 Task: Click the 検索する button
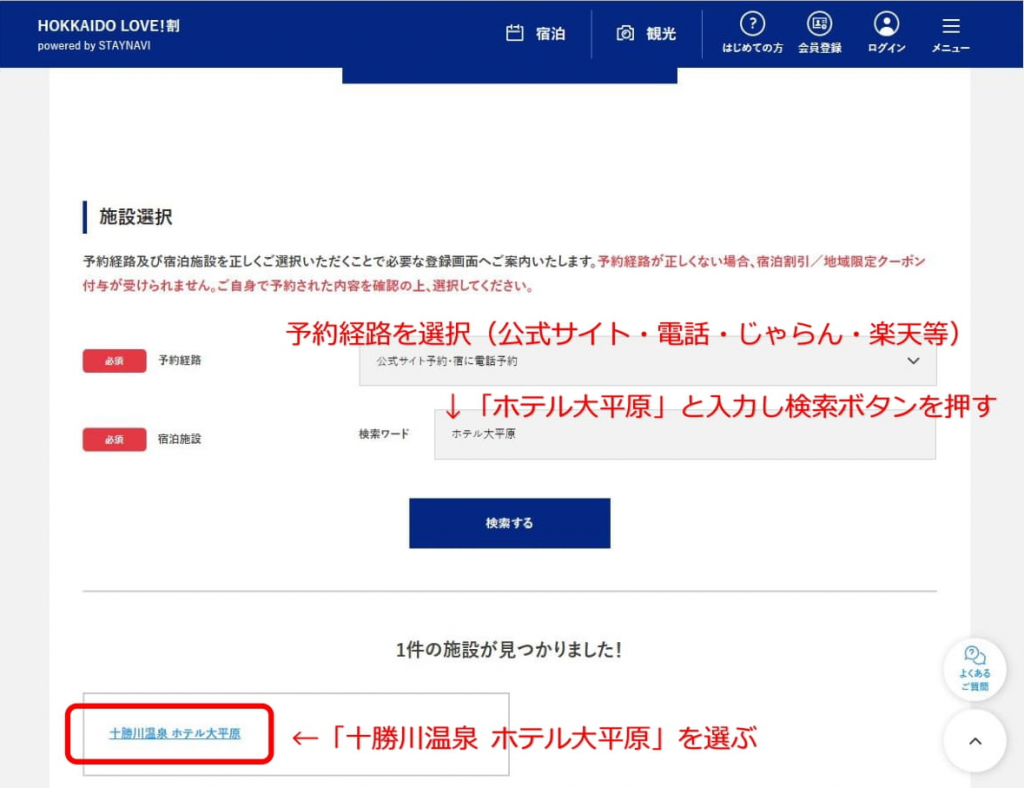pyautogui.click(x=509, y=523)
